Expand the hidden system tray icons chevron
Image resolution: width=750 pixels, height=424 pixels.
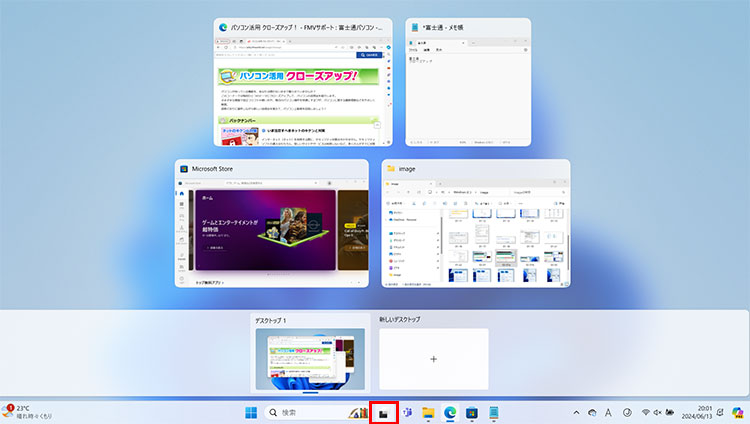point(576,412)
